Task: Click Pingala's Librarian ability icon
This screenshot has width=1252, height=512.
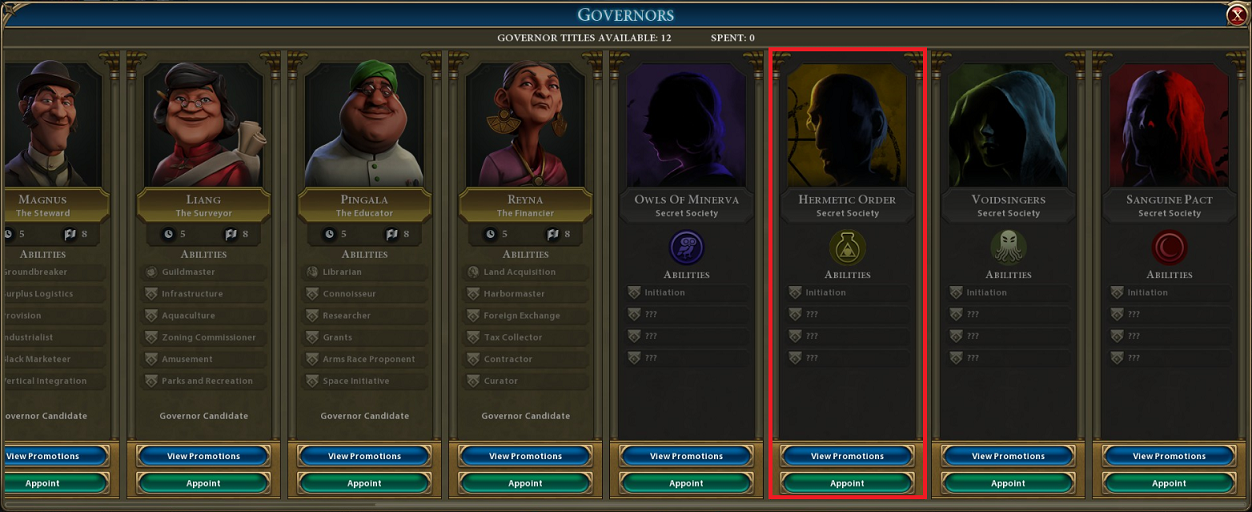Action: pos(313,272)
